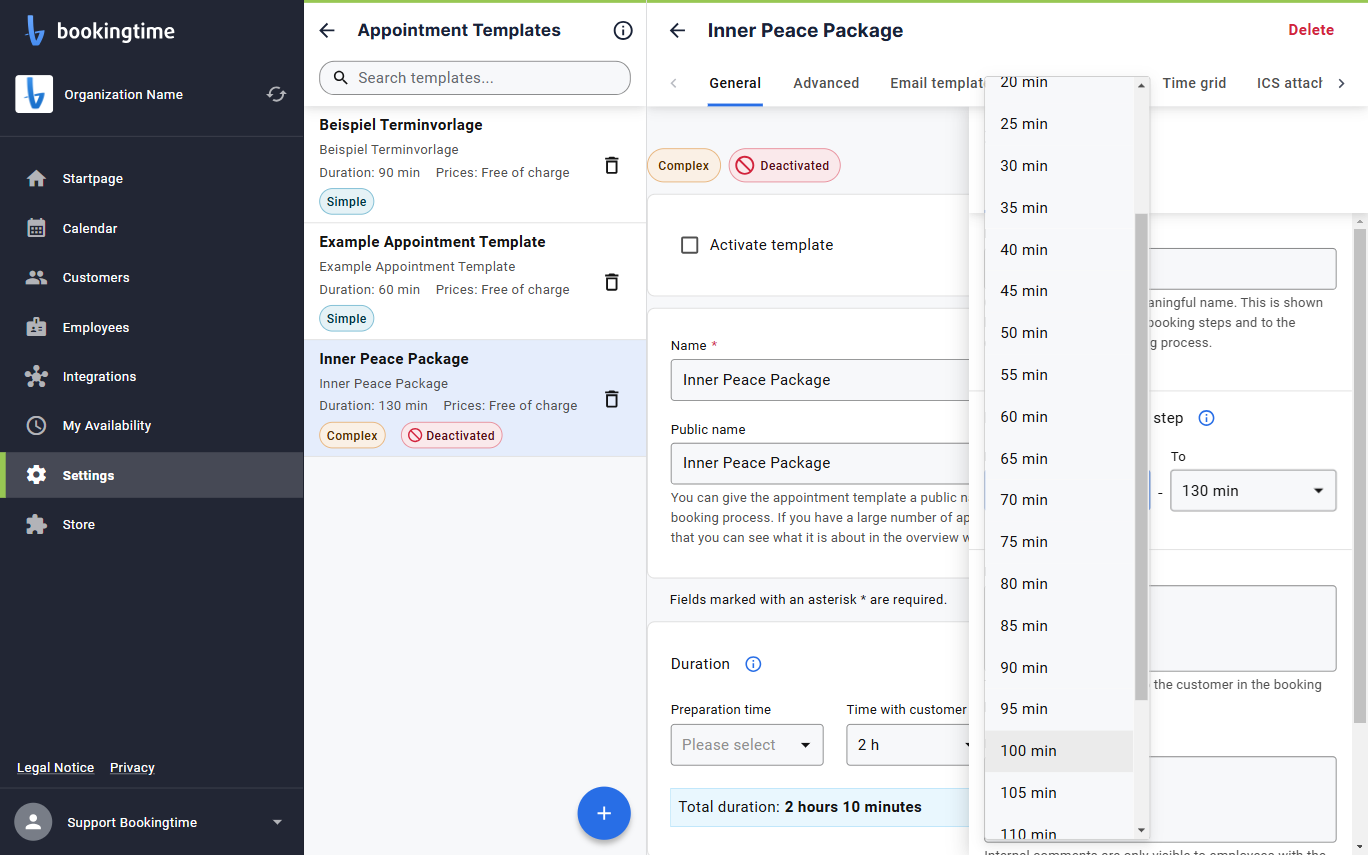This screenshot has width=1368, height=855.
Task: Open the Time grid tab
Action: coord(1194,83)
